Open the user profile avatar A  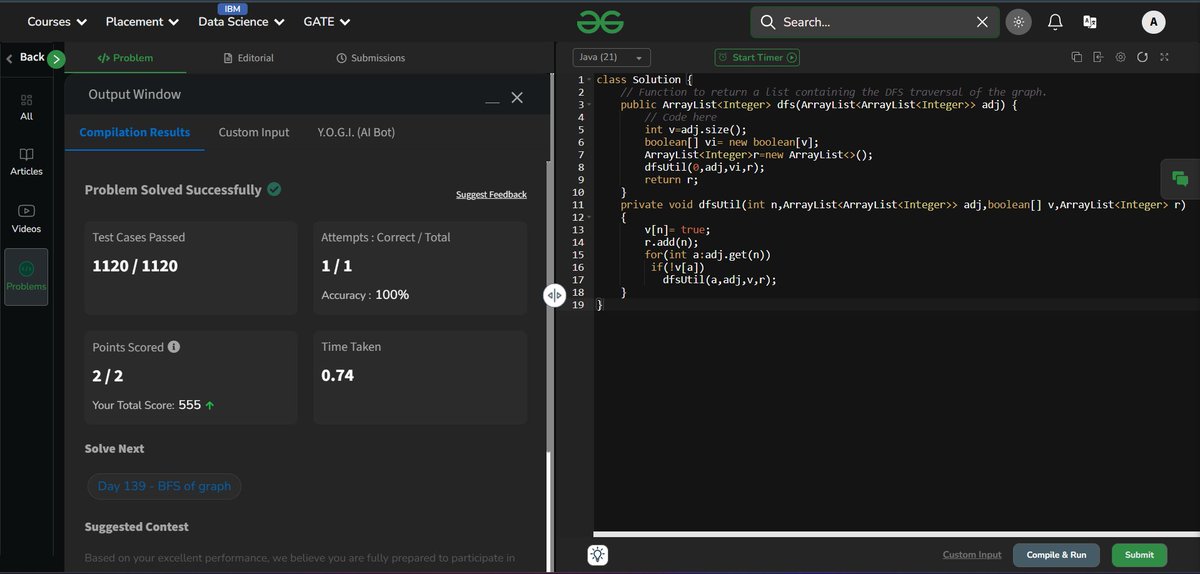pyautogui.click(x=1155, y=22)
